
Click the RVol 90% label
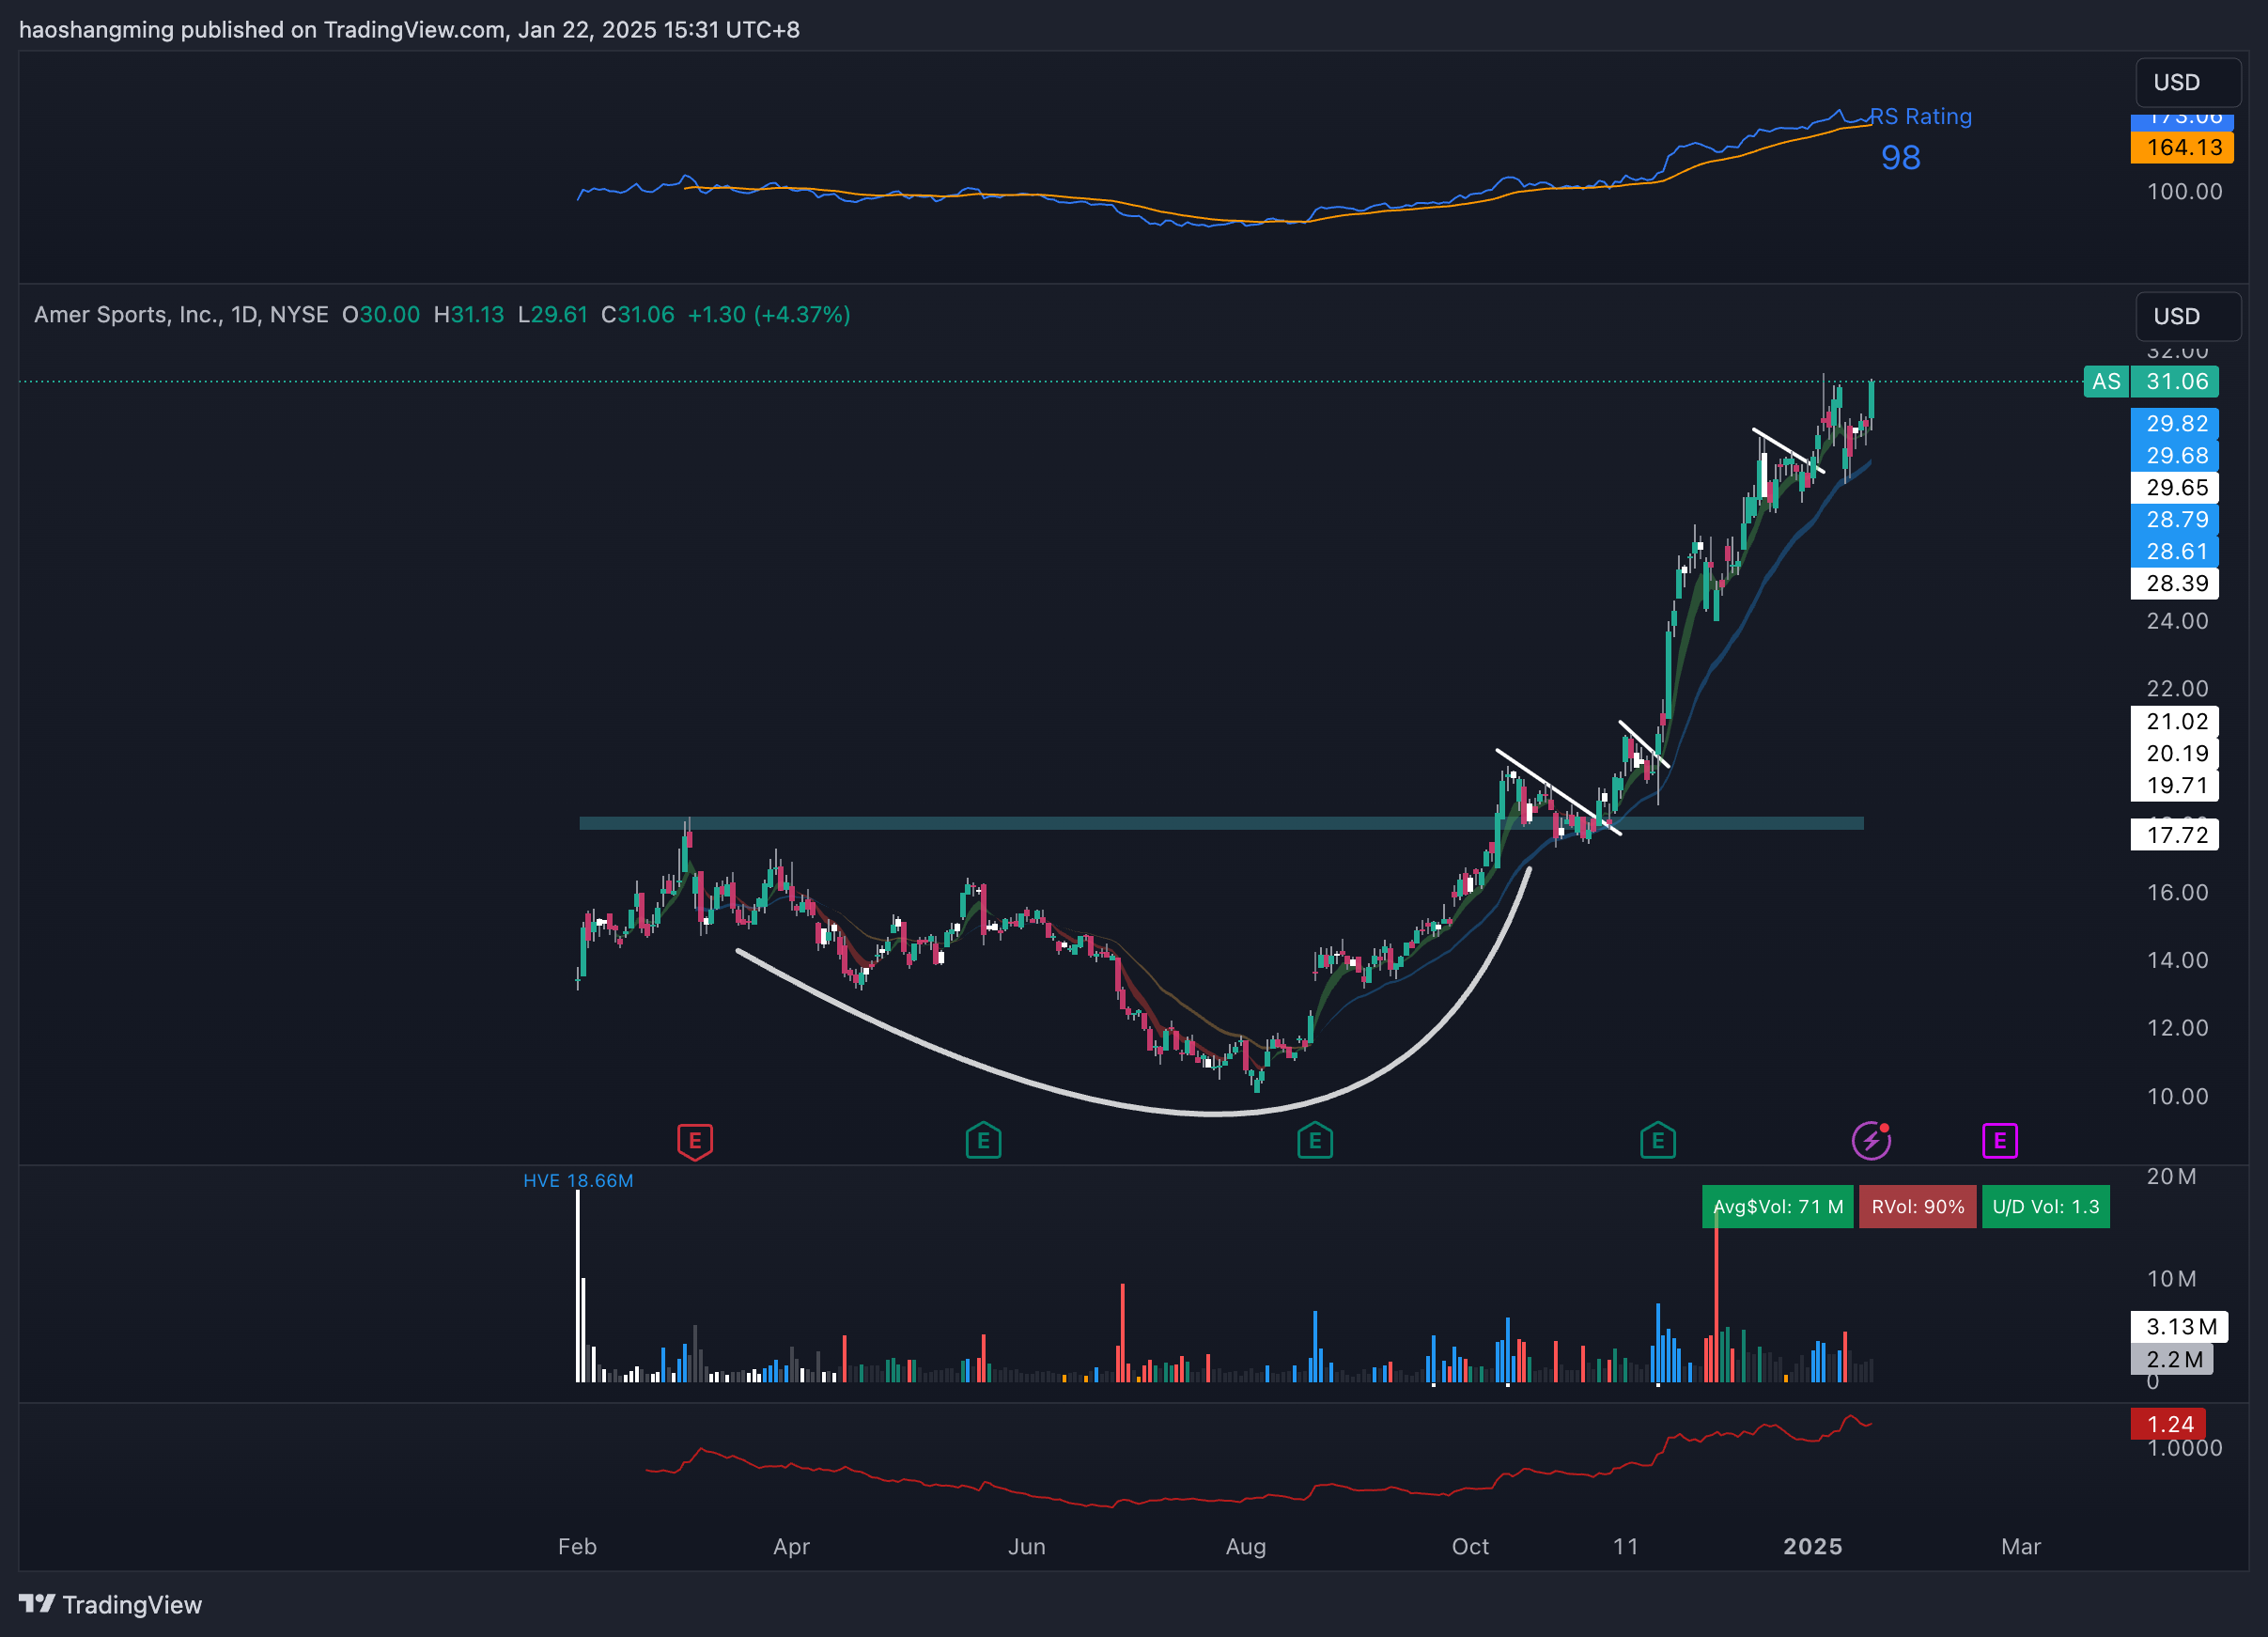1916,1207
